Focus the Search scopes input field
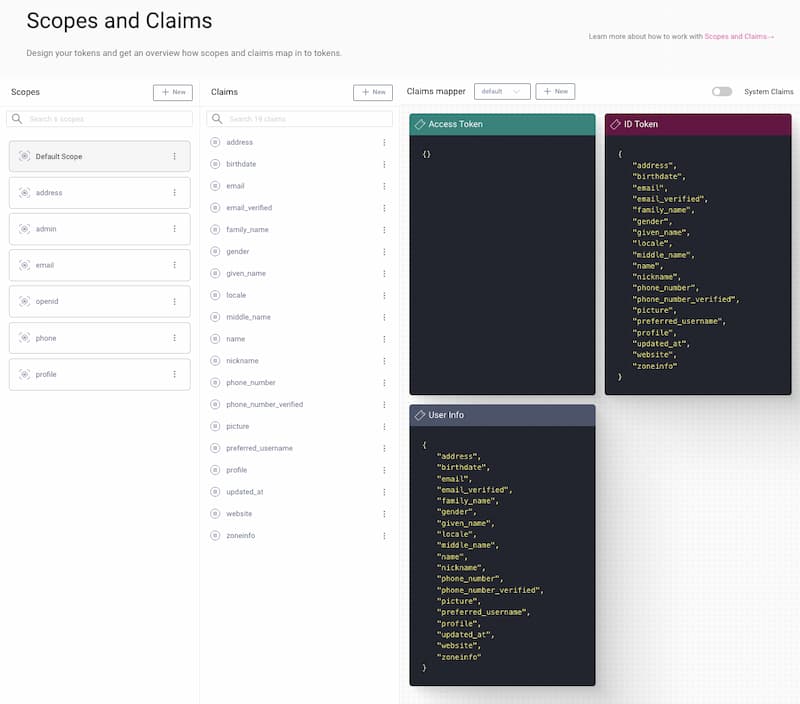800x704 pixels. [x=100, y=119]
